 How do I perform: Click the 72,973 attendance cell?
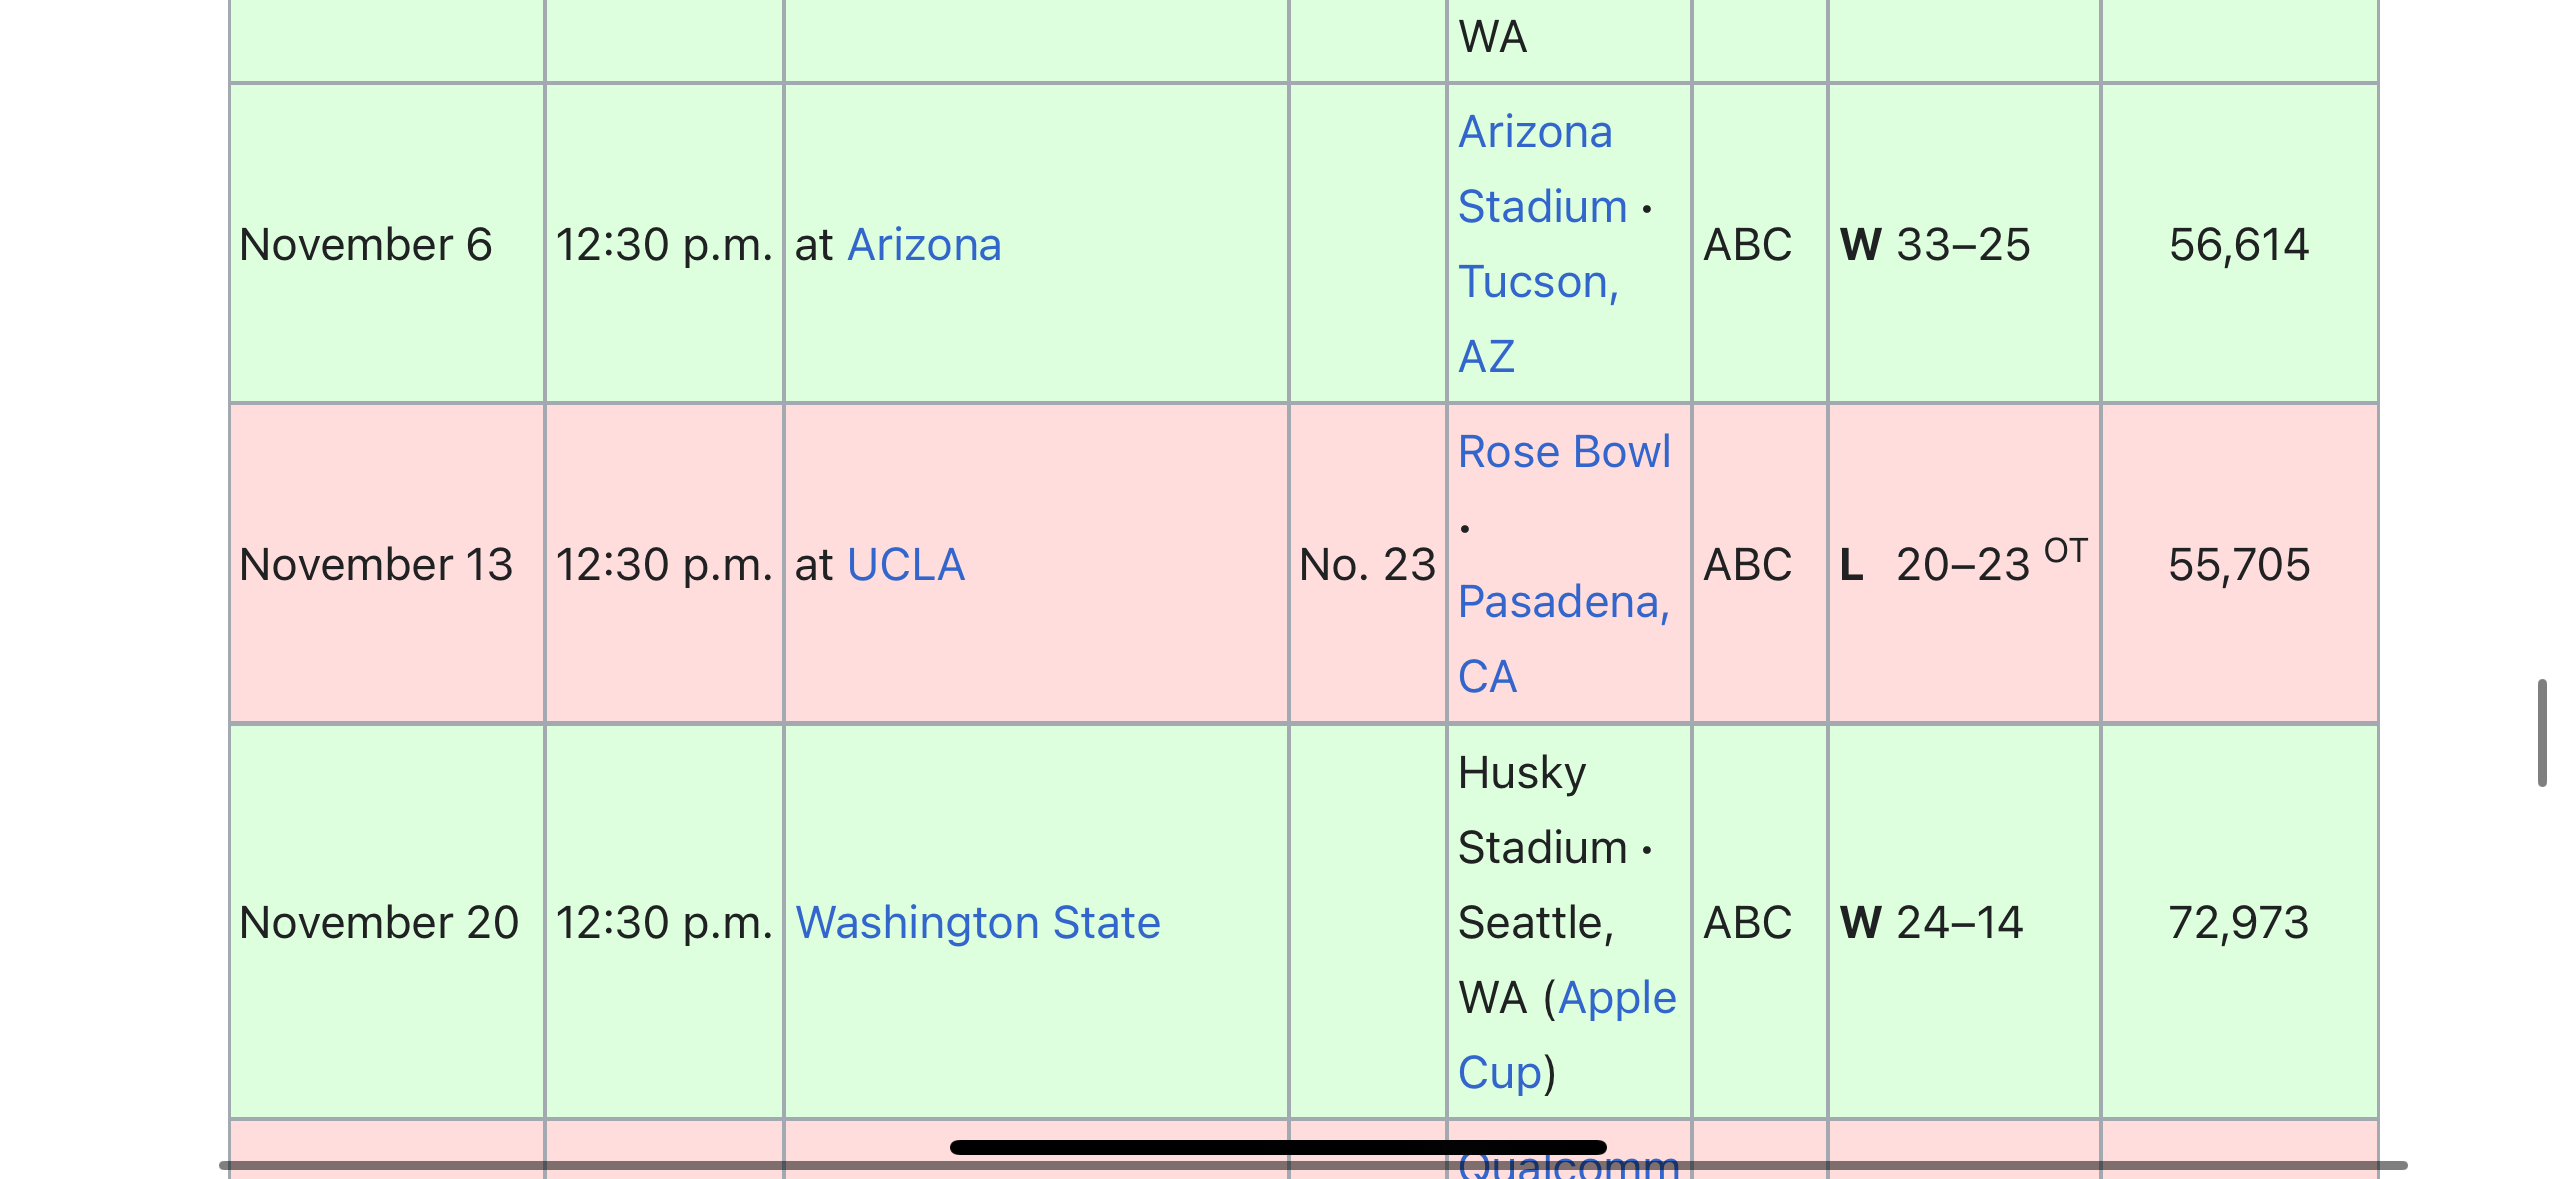tap(2238, 922)
